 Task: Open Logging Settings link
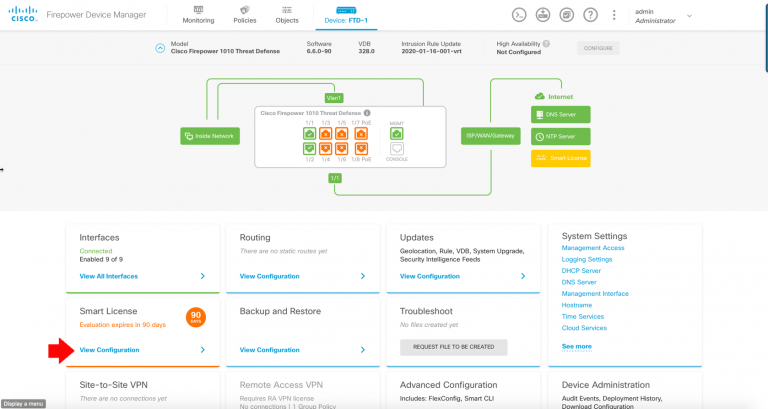click(x=587, y=259)
